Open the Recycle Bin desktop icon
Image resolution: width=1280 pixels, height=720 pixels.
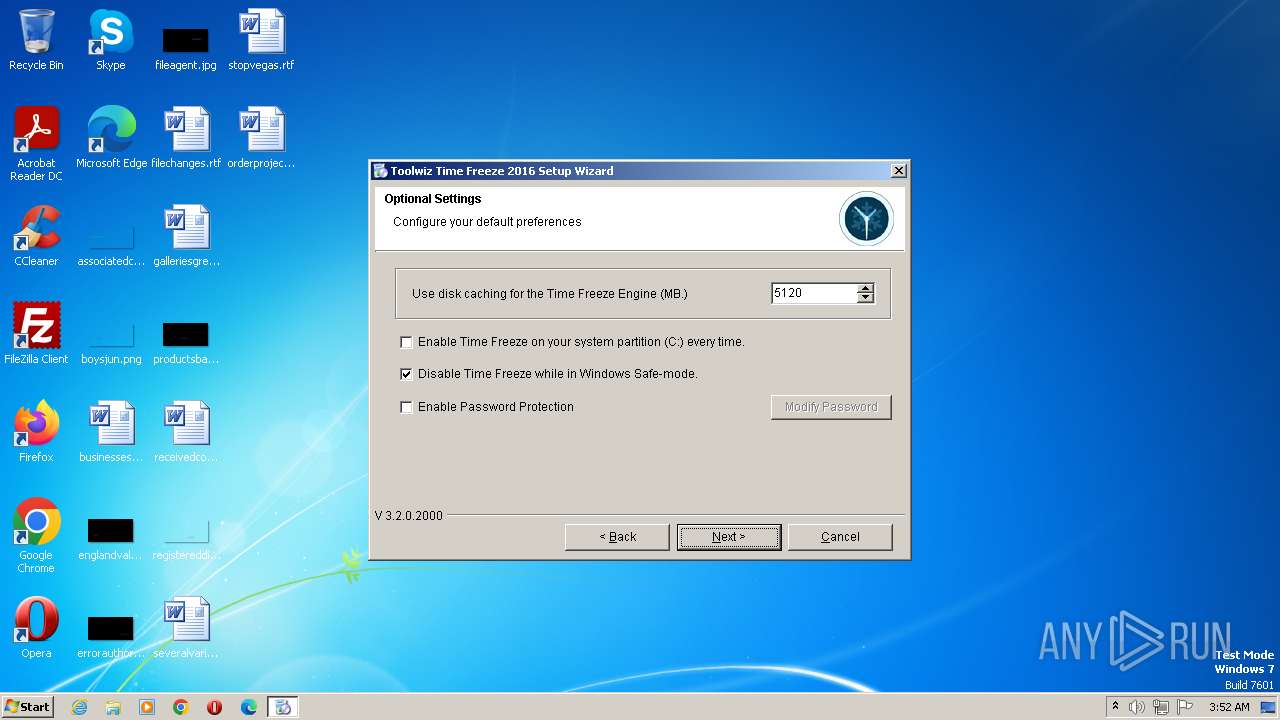pyautogui.click(x=36, y=40)
